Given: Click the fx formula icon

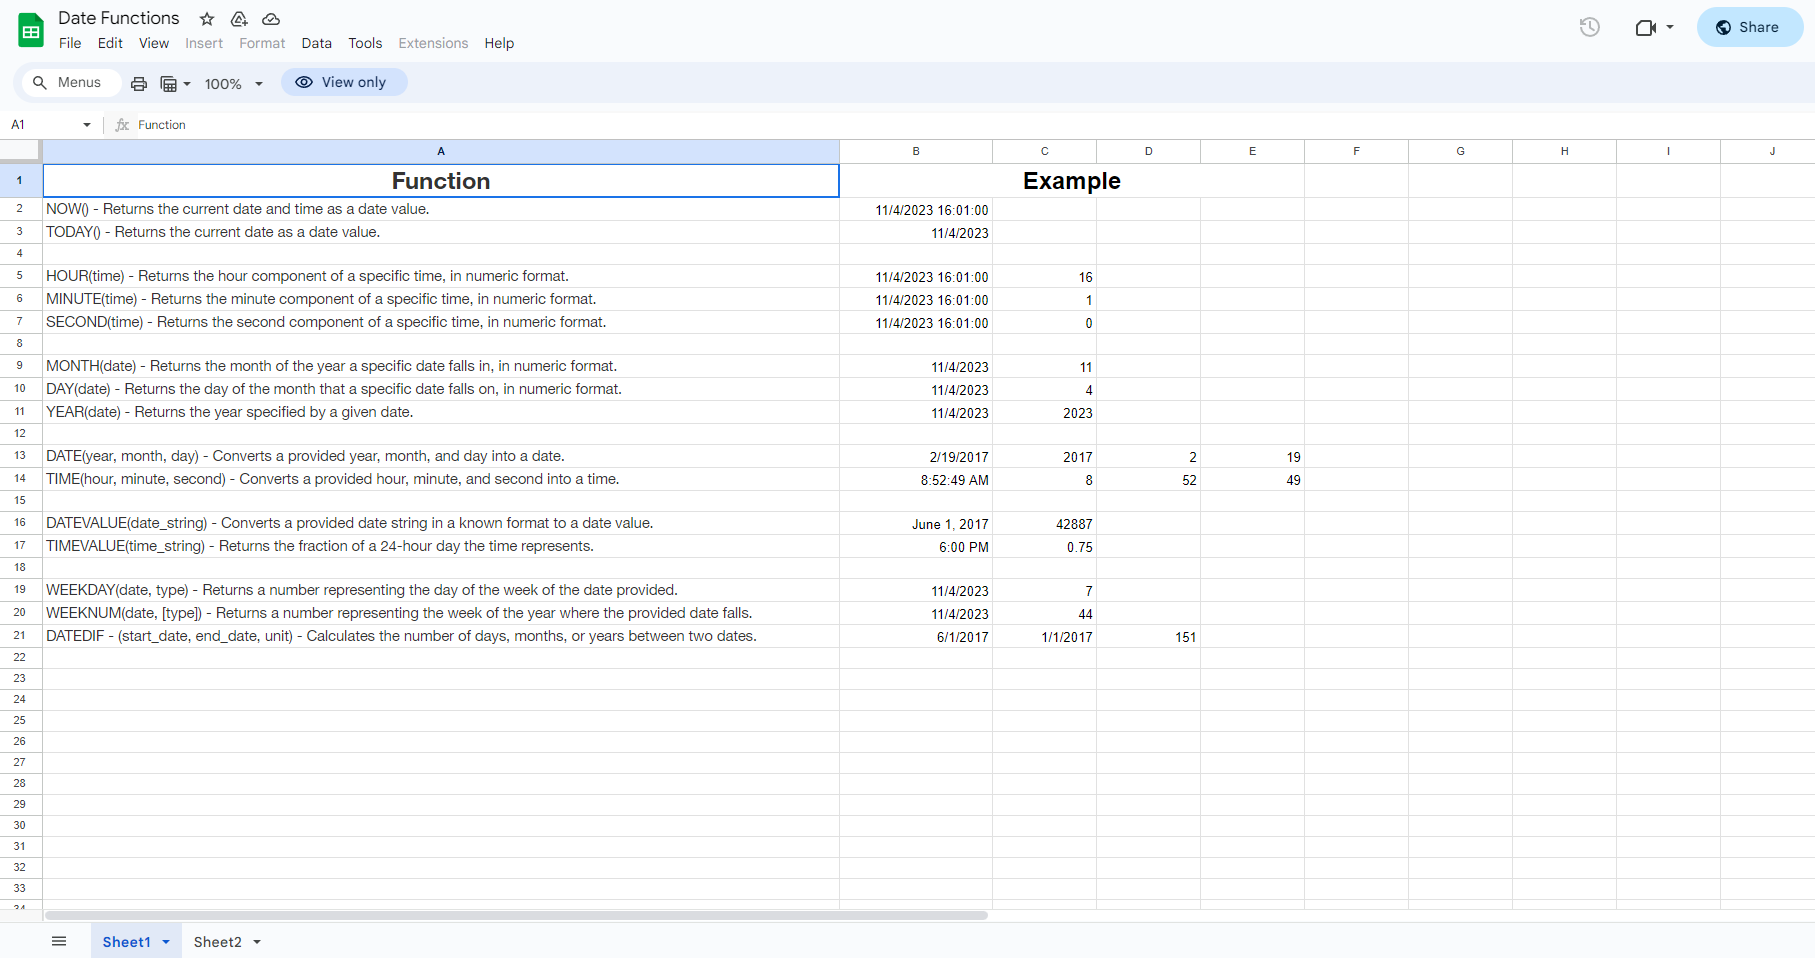Looking at the screenshot, I should click(122, 125).
